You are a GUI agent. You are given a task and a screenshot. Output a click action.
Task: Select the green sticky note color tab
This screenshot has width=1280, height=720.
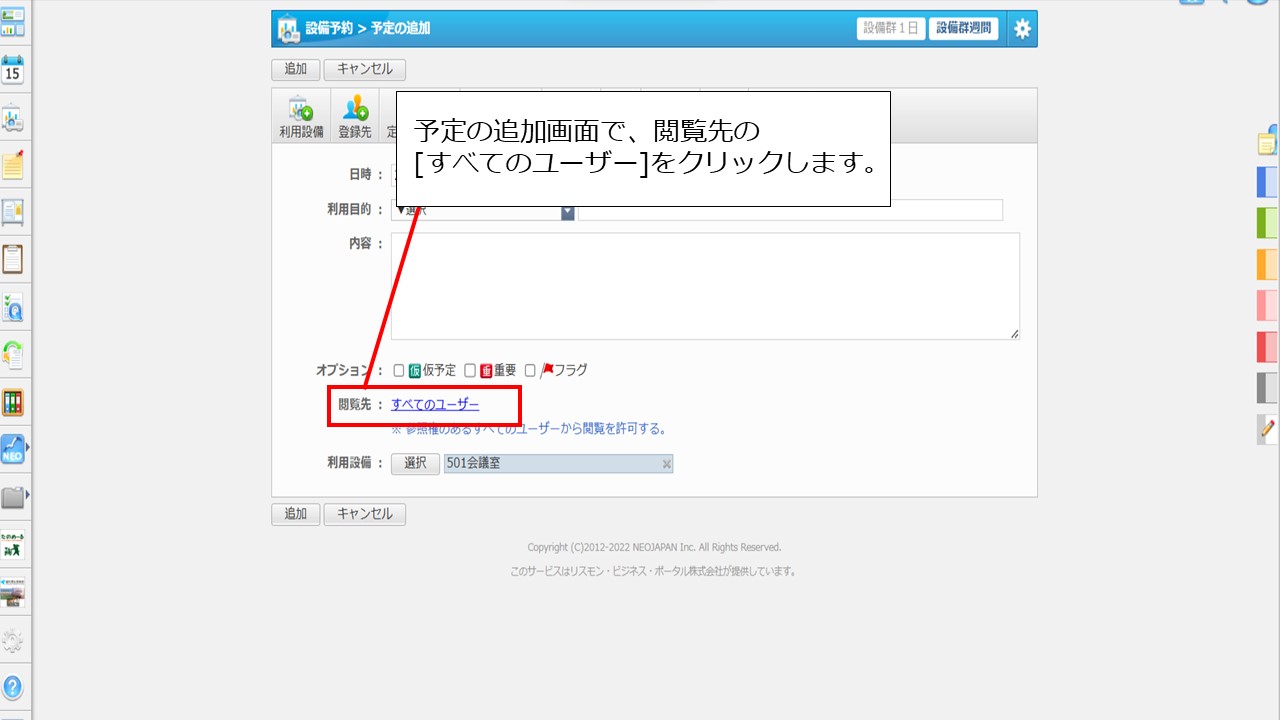click(x=1267, y=222)
